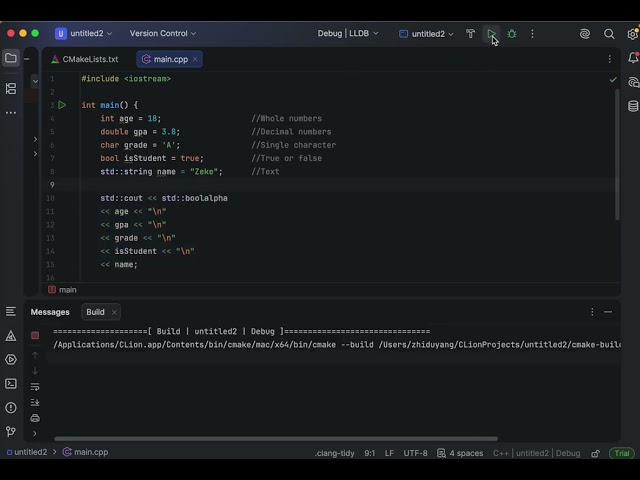Screen dimensions: 640x480
Task: Open Git version control tool window
Action: point(11,431)
